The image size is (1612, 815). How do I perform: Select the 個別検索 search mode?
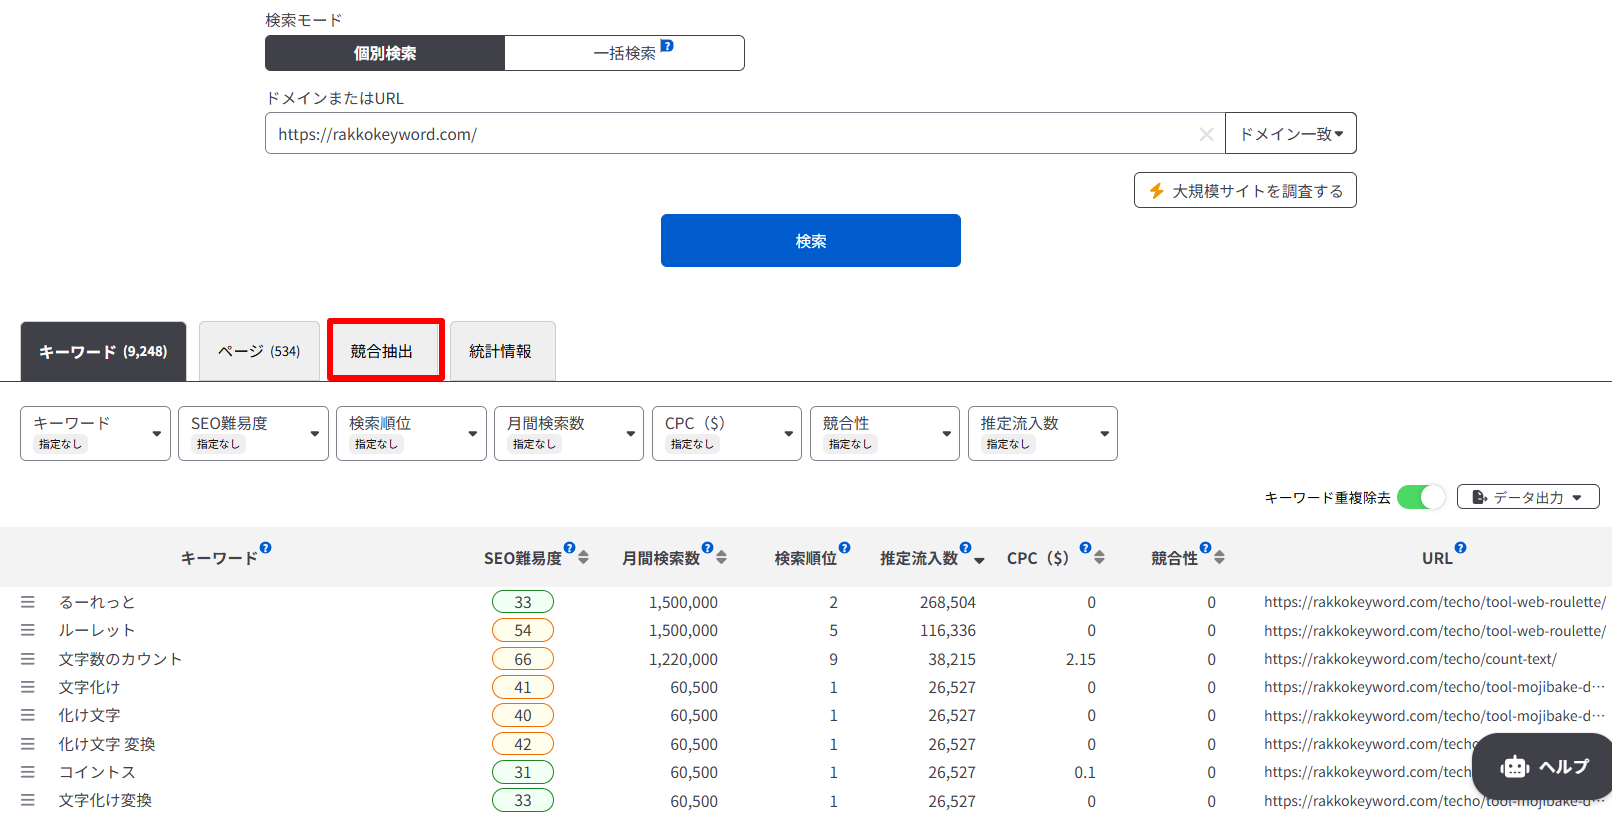[x=385, y=53]
